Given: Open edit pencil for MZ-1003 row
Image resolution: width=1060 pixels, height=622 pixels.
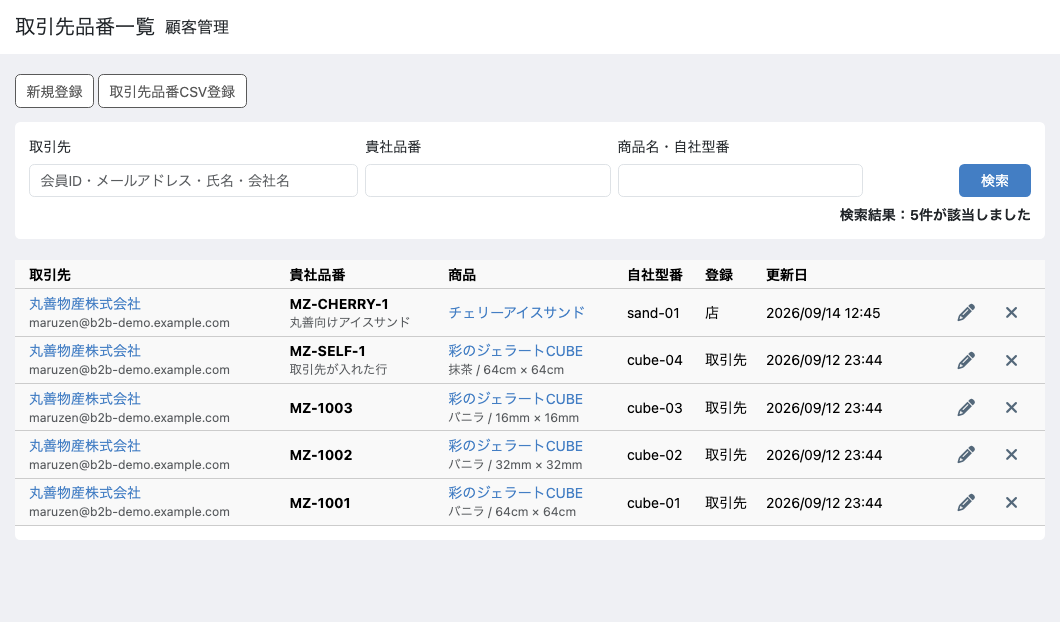Looking at the screenshot, I should tap(966, 407).
